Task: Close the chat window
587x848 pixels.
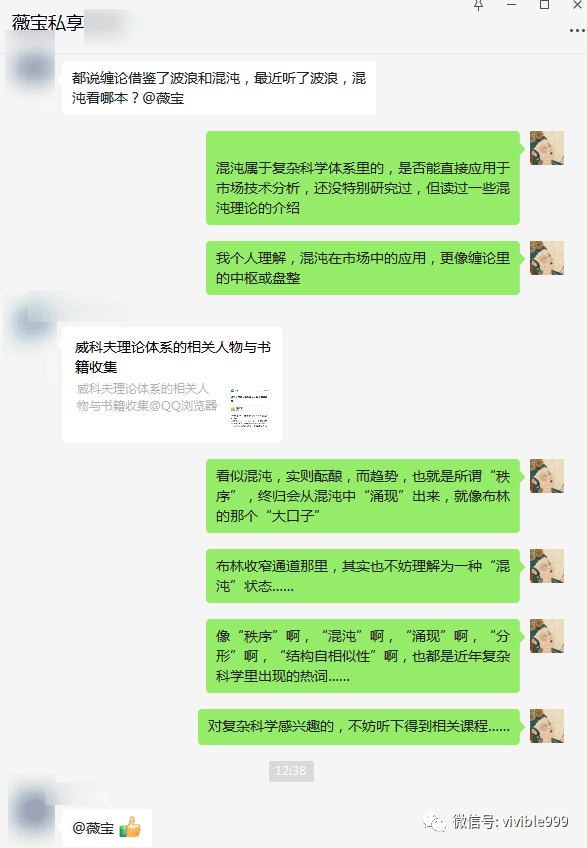Action: (577, 5)
